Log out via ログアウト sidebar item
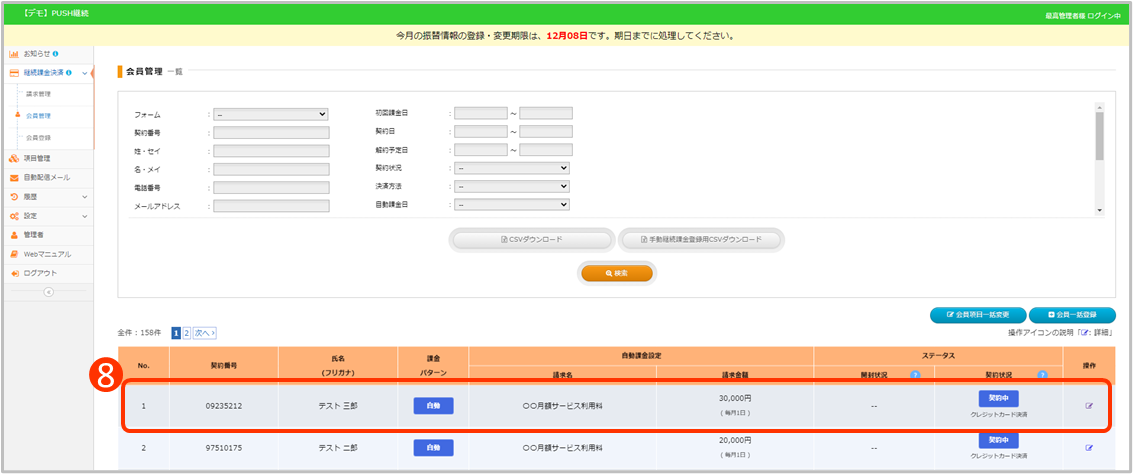 click(40, 273)
